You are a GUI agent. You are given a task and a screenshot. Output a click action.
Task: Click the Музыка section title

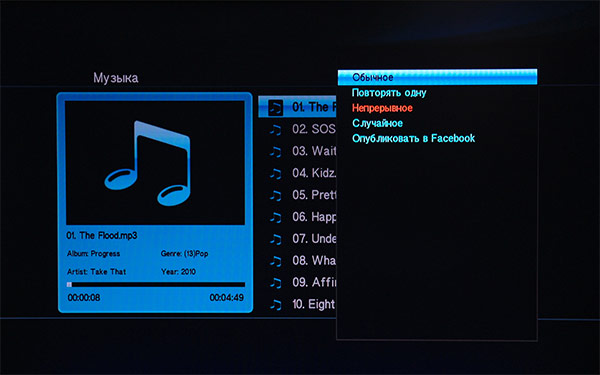116,78
